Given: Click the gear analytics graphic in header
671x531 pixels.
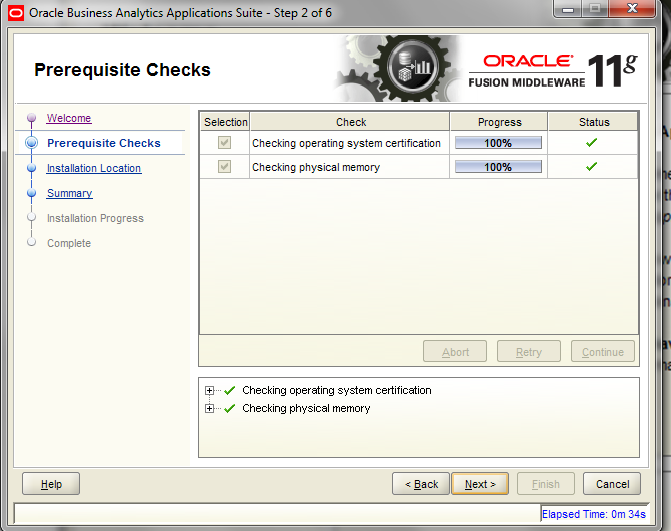Looking at the screenshot, I should click(x=398, y=68).
